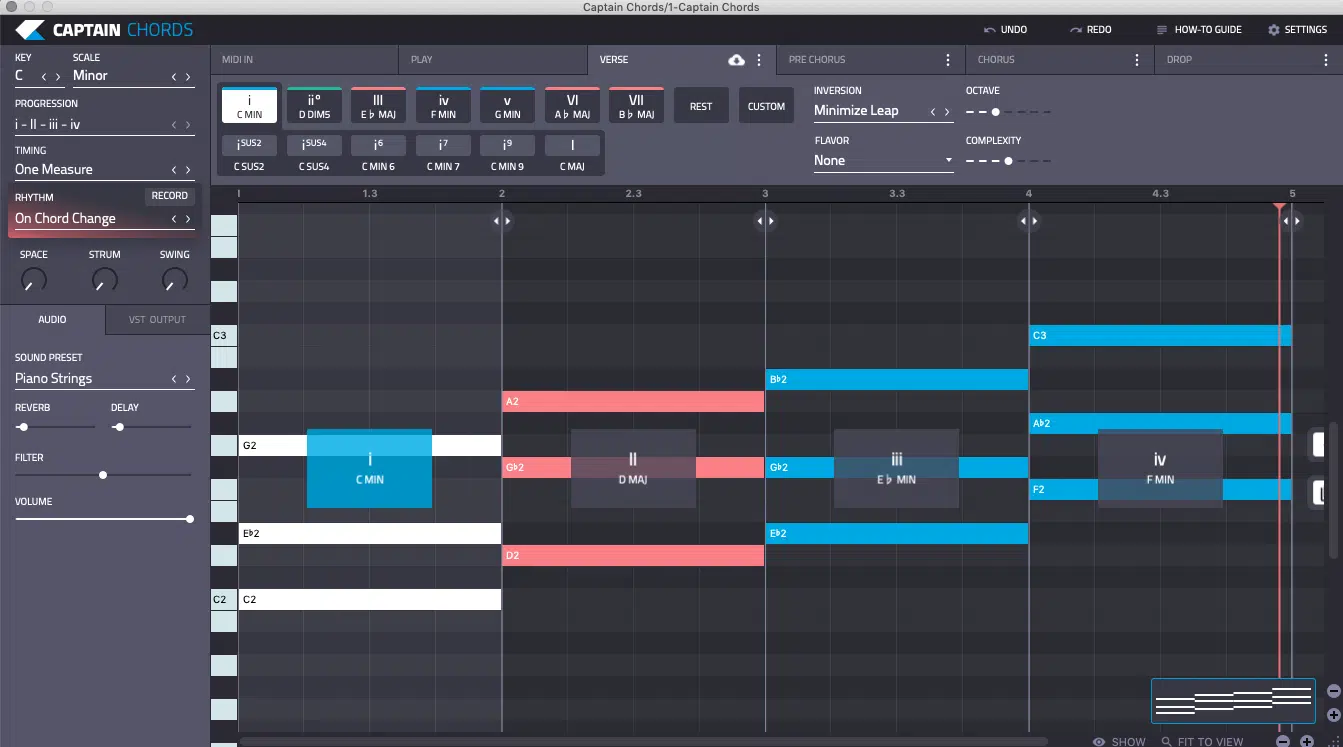Image resolution: width=1343 pixels, height=747 pixels.
Task: Open the Chorus tab three-dot menu
Action: [1137, 60]
